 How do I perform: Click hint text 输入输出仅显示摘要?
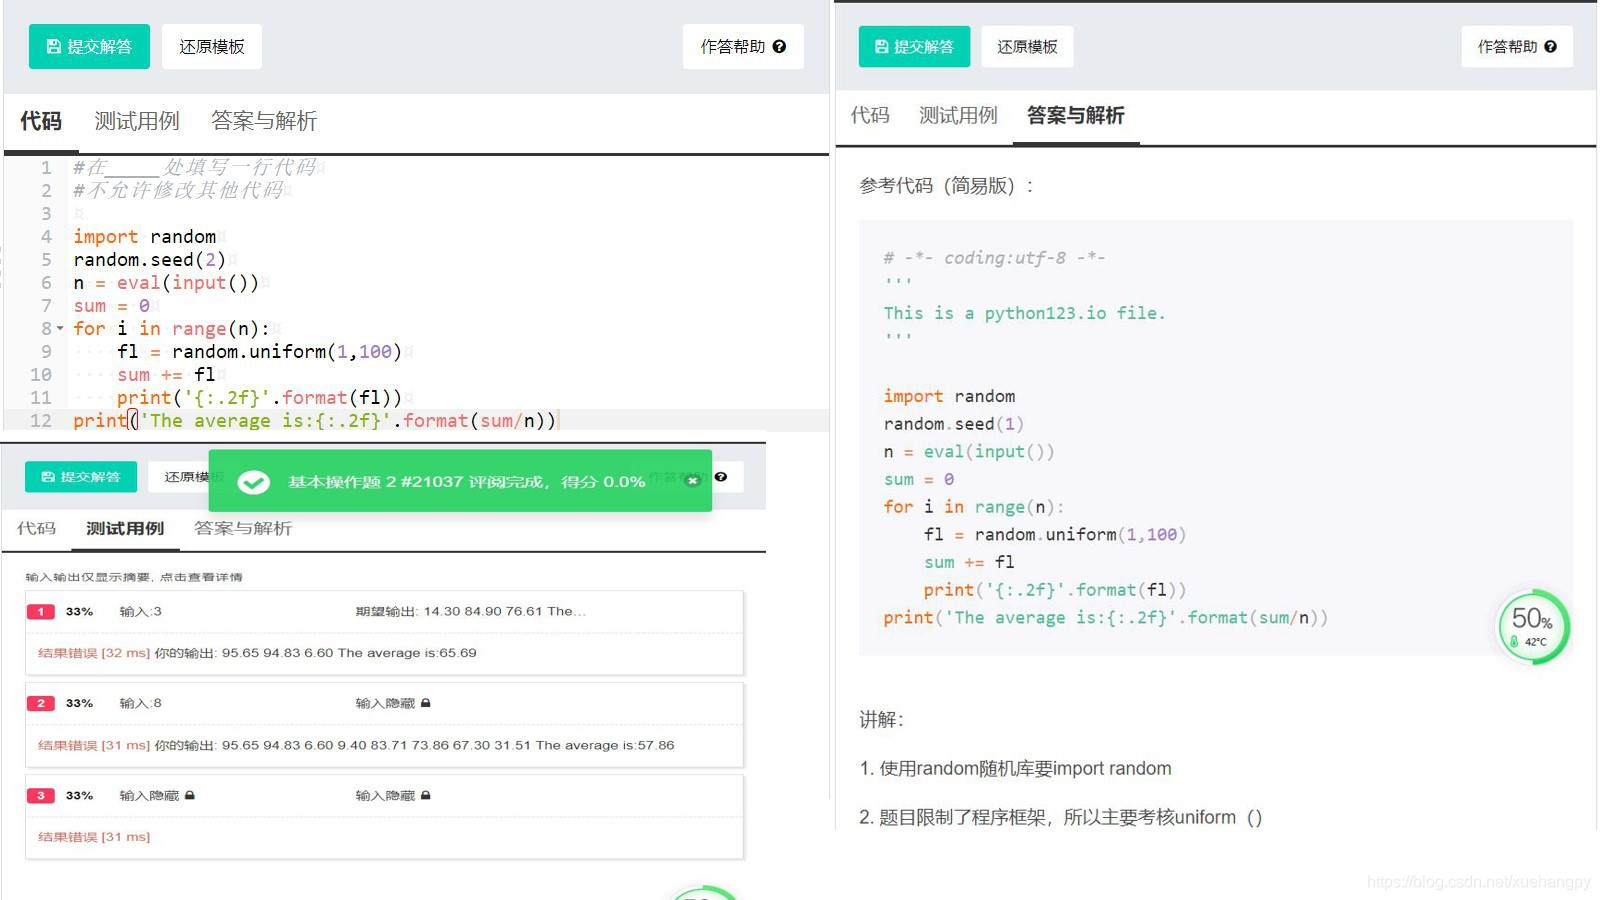click(134, 577)
